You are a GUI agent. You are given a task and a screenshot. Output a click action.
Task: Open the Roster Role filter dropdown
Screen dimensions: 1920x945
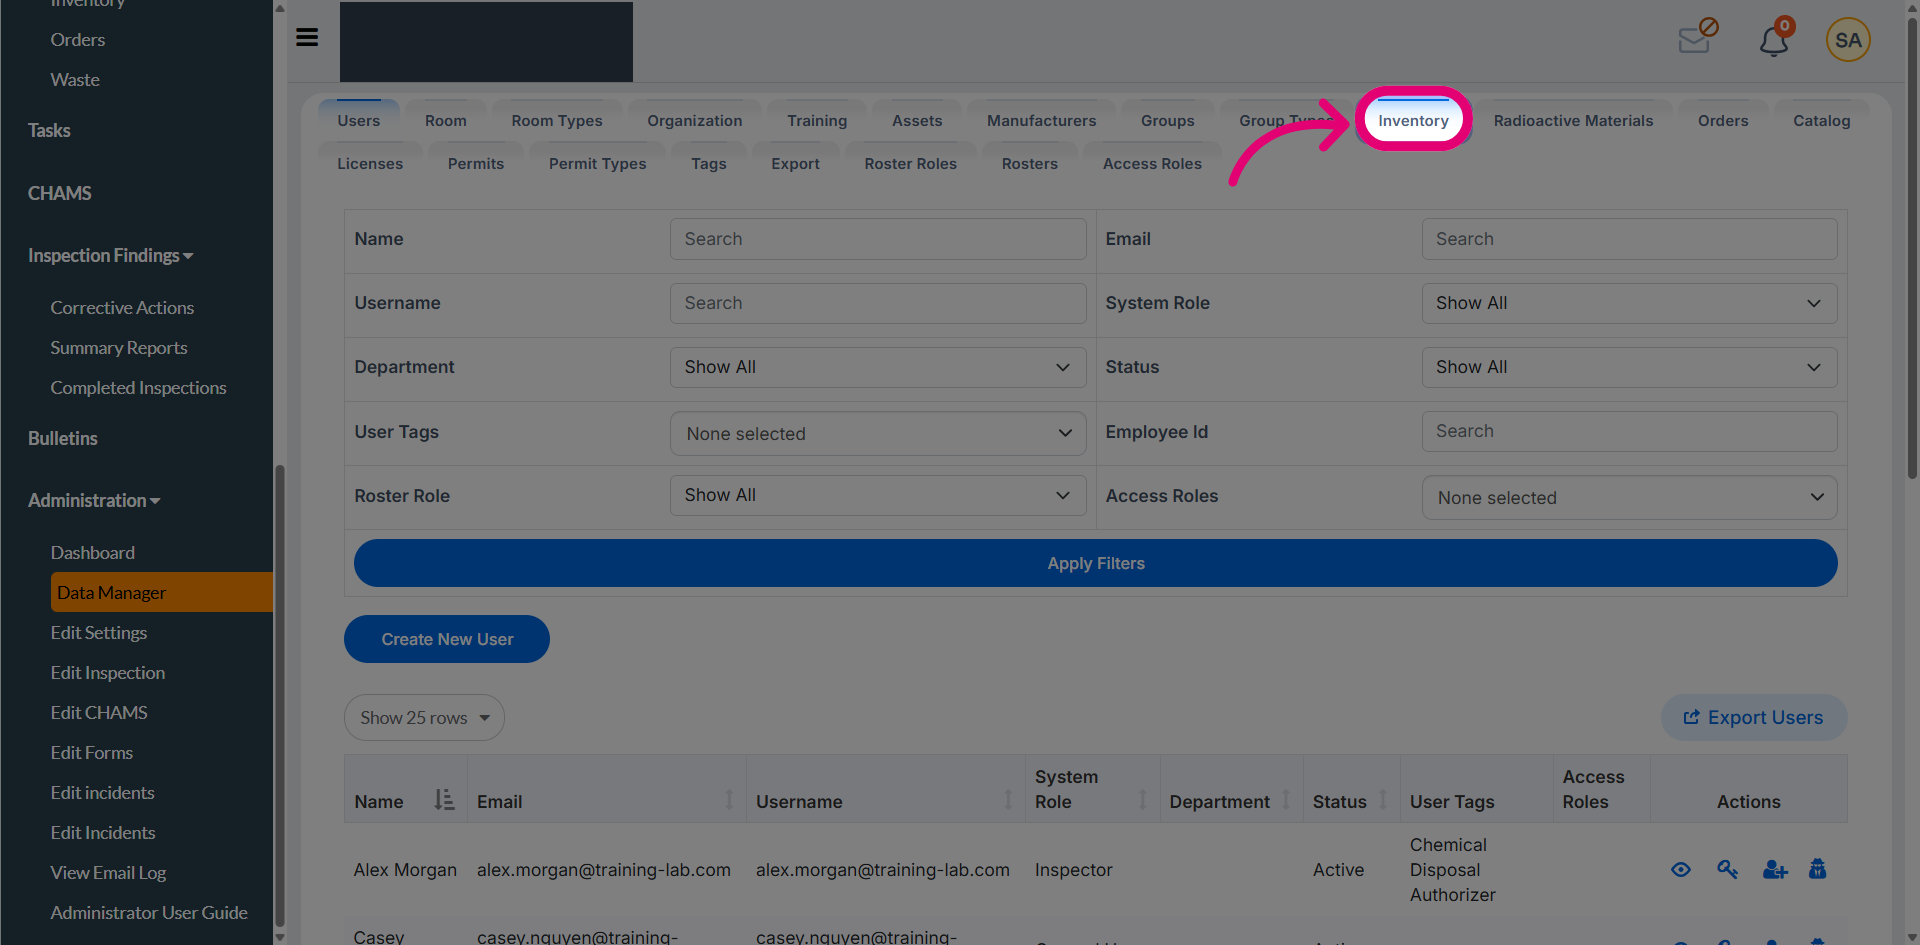(878, 495)
